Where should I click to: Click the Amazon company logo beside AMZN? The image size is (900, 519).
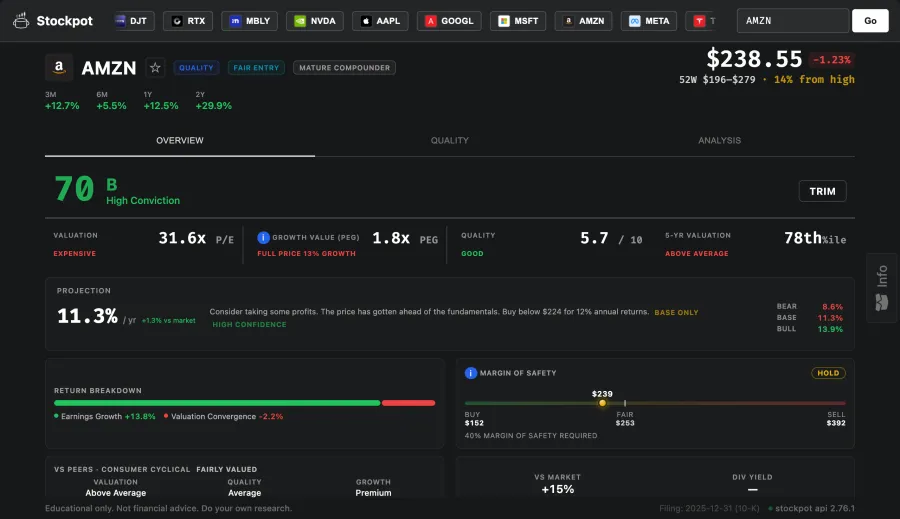point(59,68)
